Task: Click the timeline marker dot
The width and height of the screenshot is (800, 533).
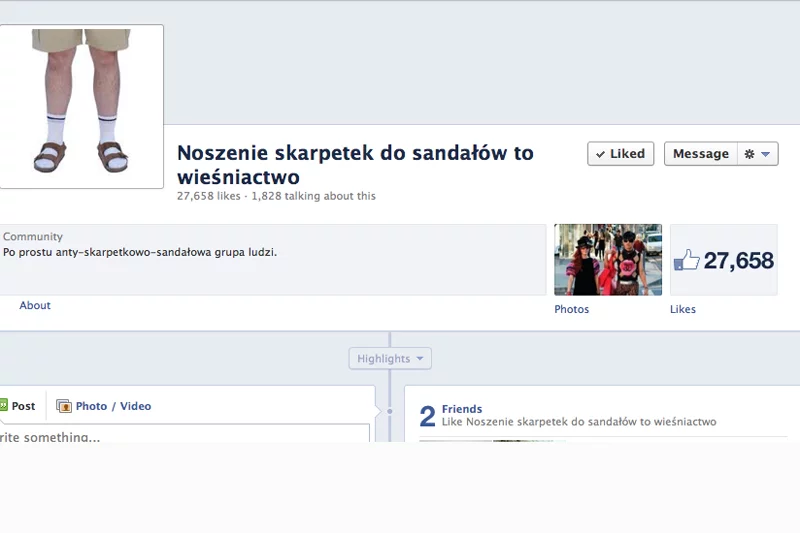Action: (390, 411)
